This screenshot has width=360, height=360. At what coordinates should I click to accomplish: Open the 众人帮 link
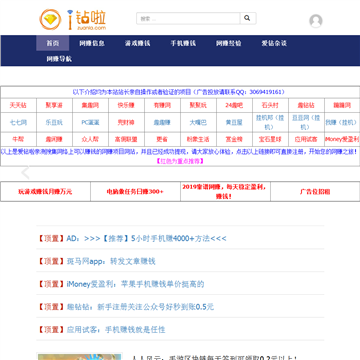(90, 139)
